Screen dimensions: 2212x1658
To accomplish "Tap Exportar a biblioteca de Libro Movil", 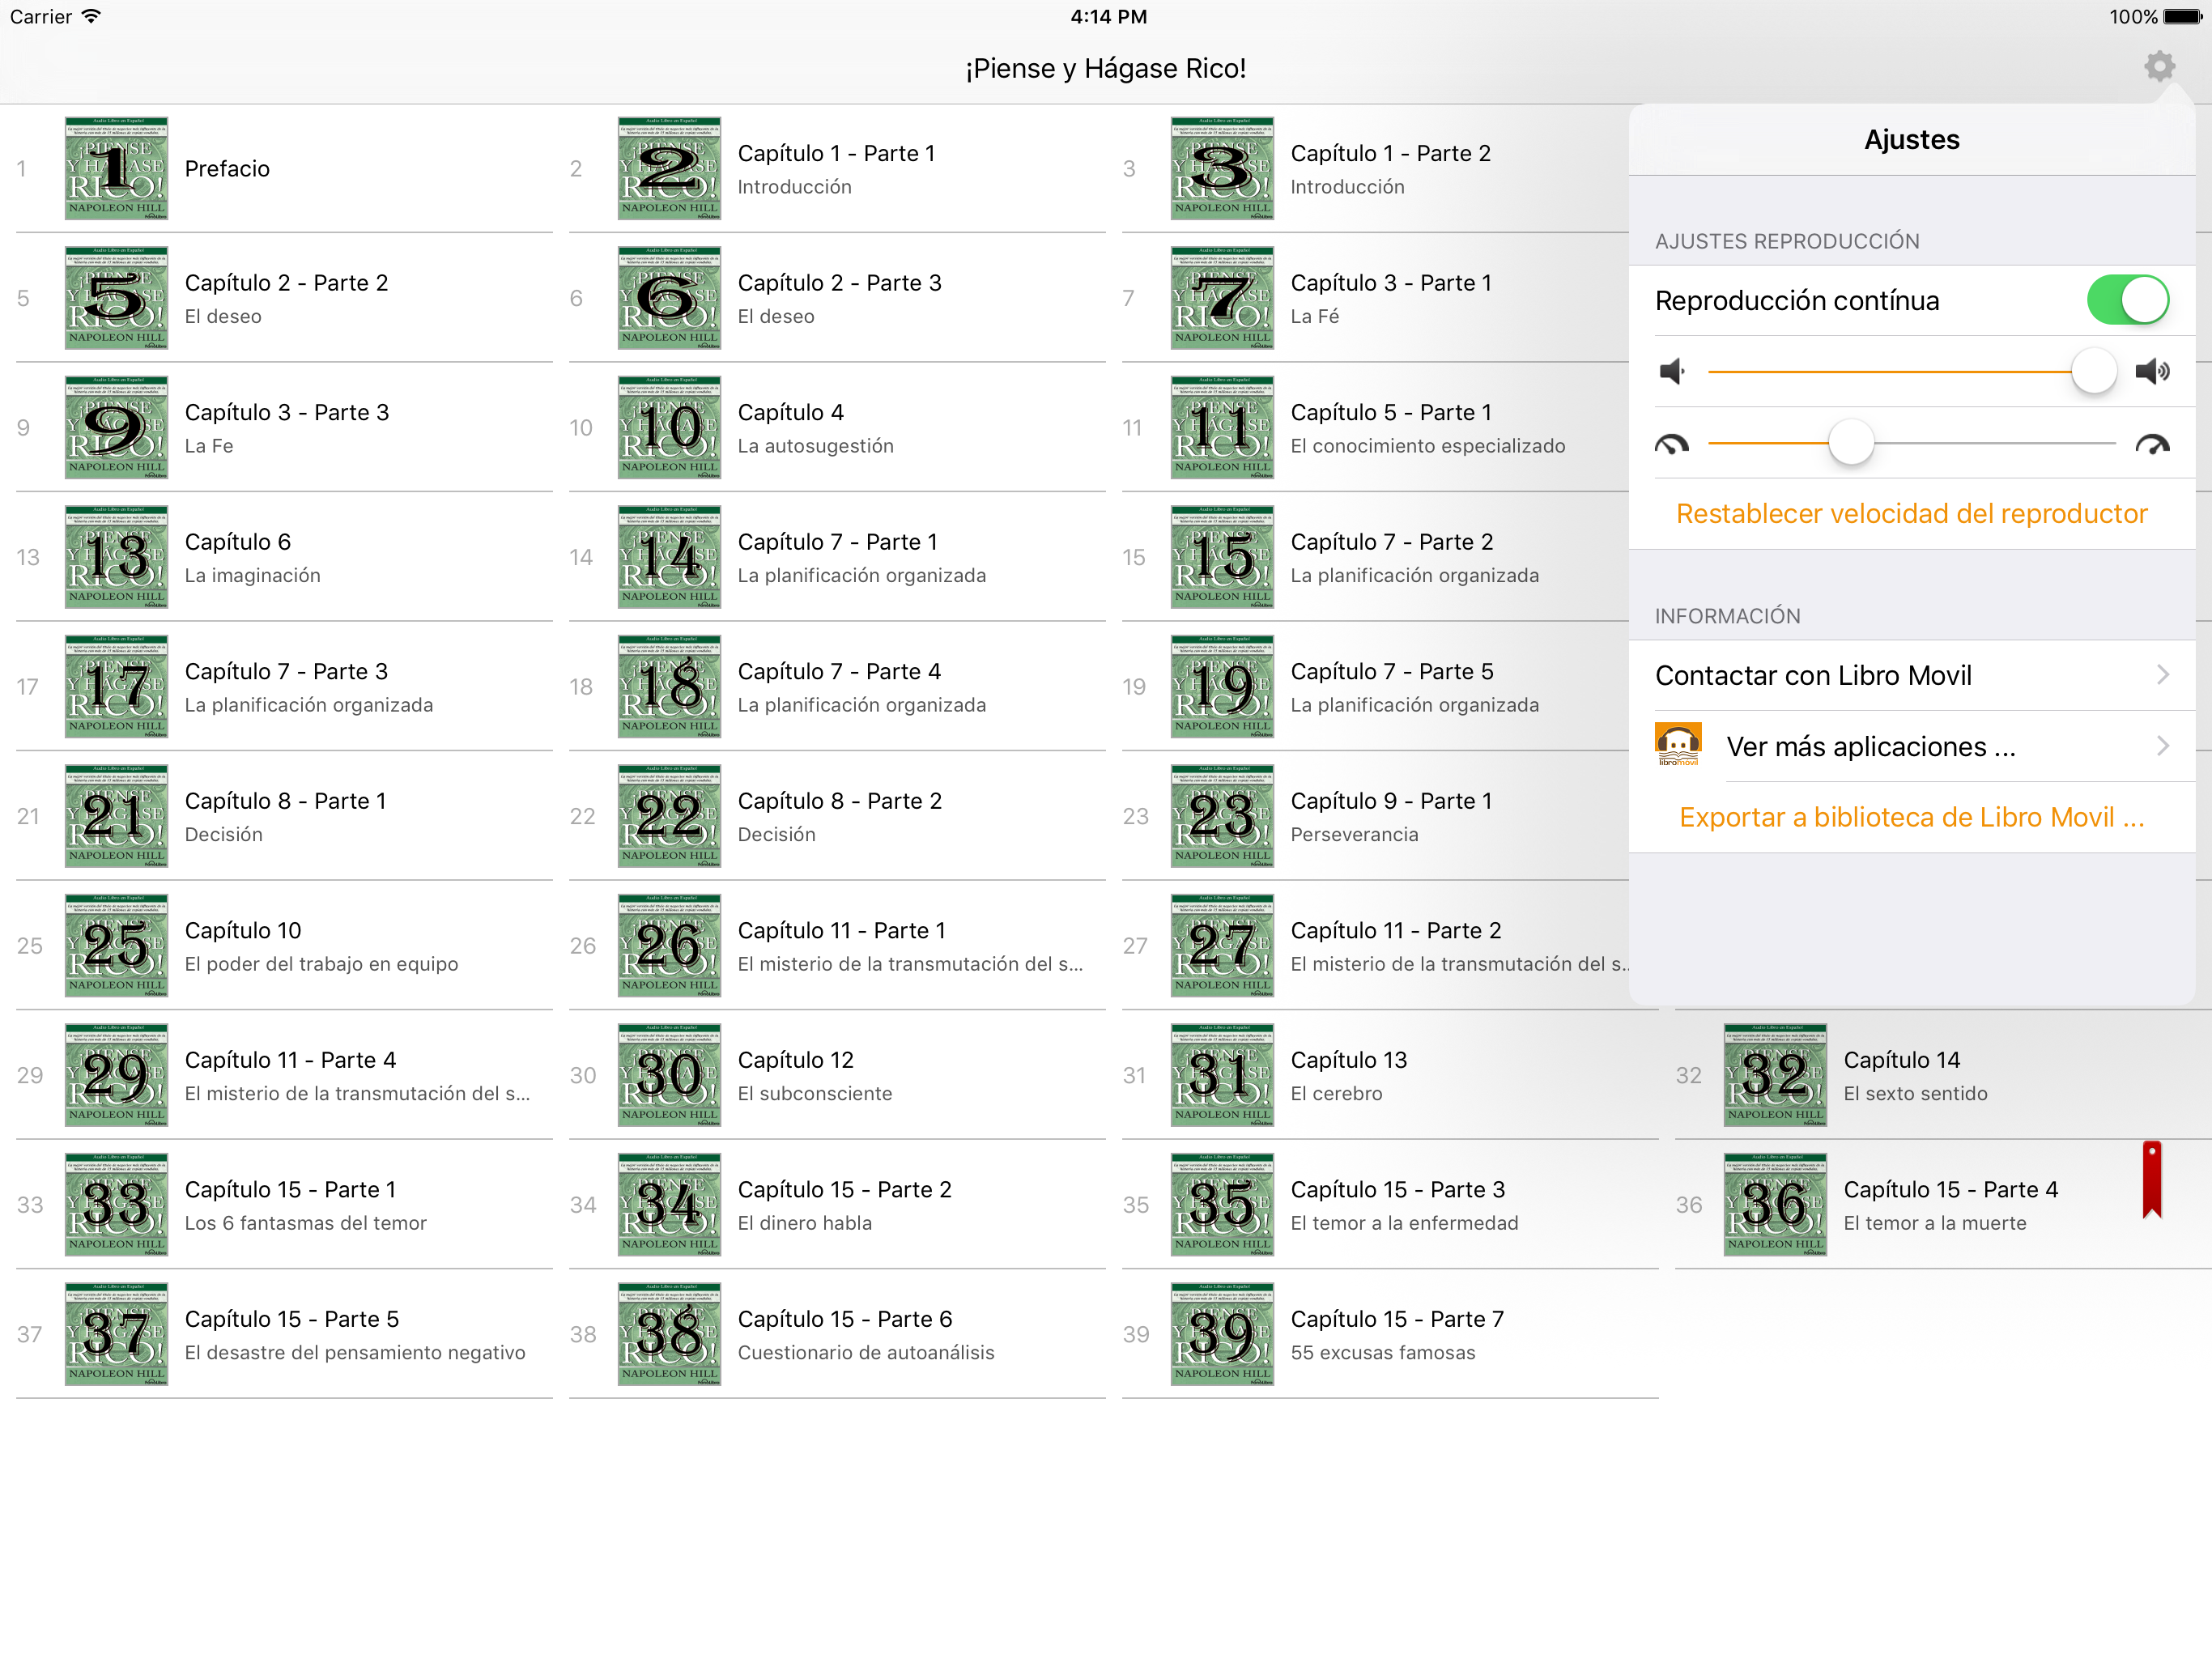I will pos(1911,818).
